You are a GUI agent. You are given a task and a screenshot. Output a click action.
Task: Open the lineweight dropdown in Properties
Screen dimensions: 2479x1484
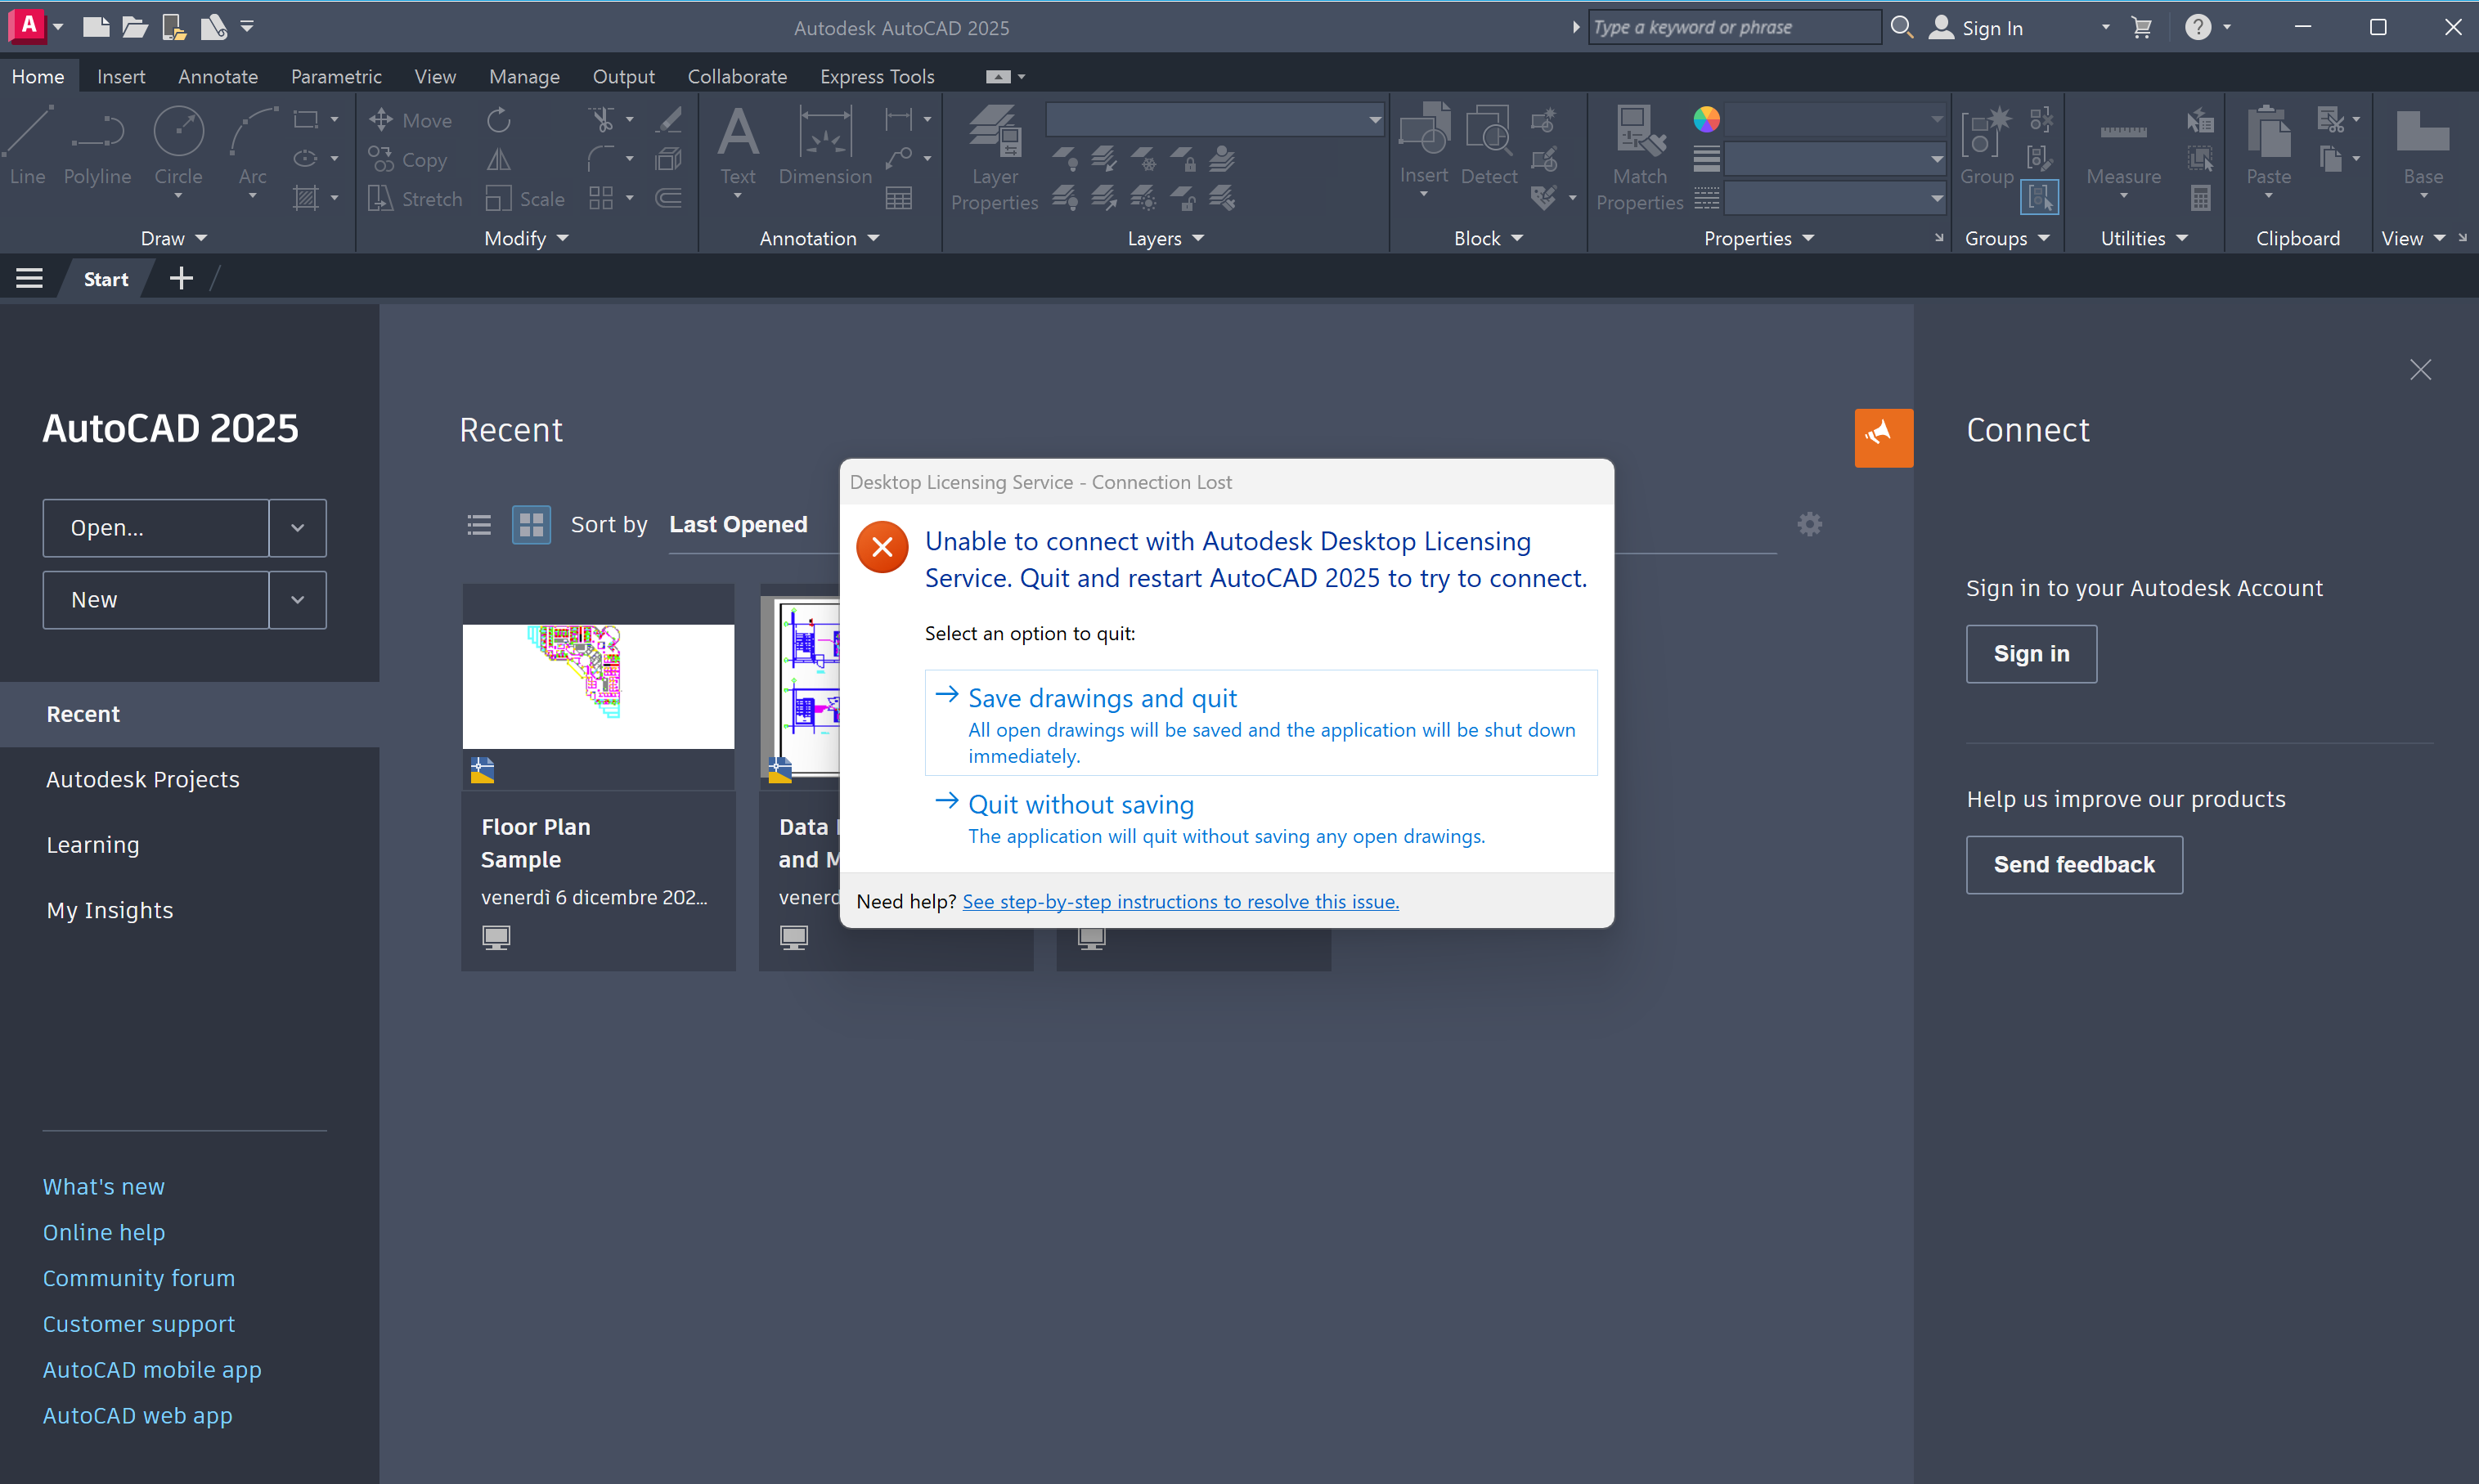coord(1836,159)
